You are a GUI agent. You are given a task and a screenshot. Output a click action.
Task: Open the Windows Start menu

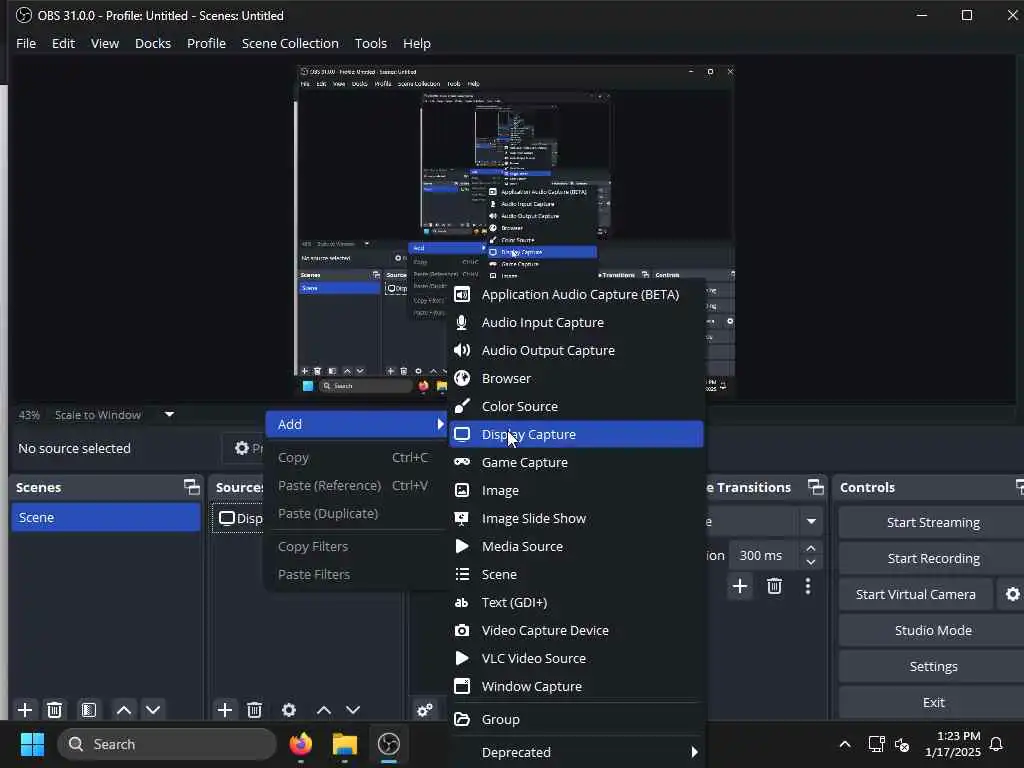pyautogui.click(x=32, y=744)
